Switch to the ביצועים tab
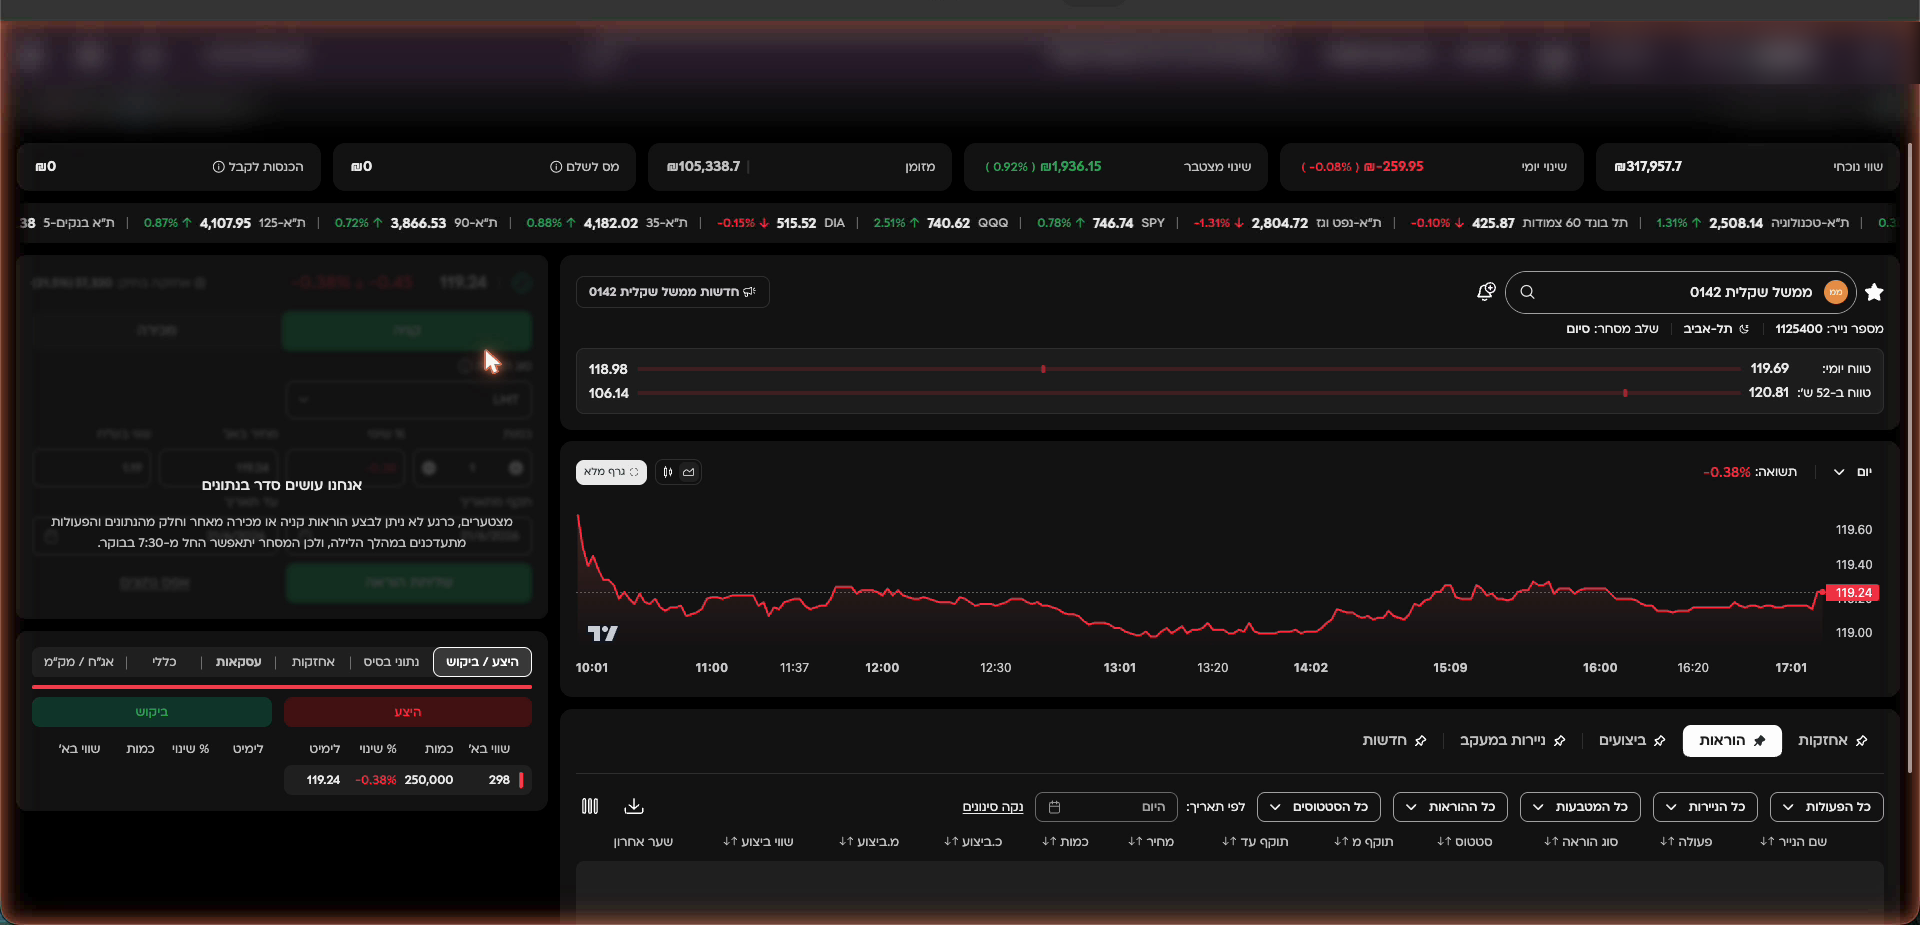 [1632, 741]
